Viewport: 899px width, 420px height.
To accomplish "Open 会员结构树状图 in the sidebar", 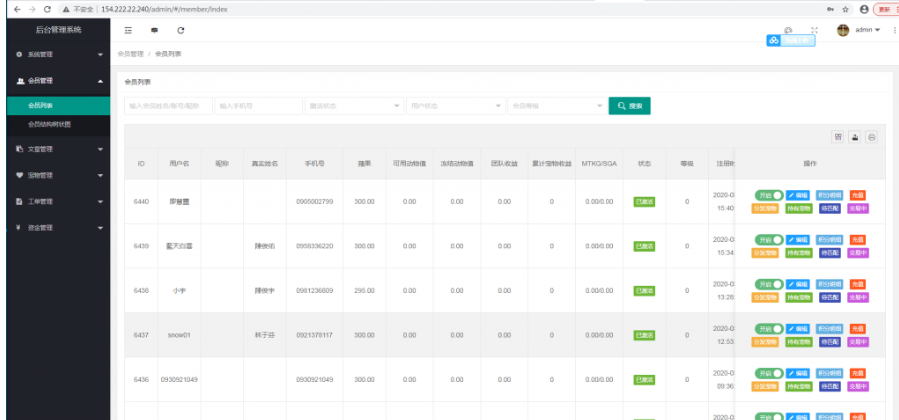I will (x=50, y=124).
